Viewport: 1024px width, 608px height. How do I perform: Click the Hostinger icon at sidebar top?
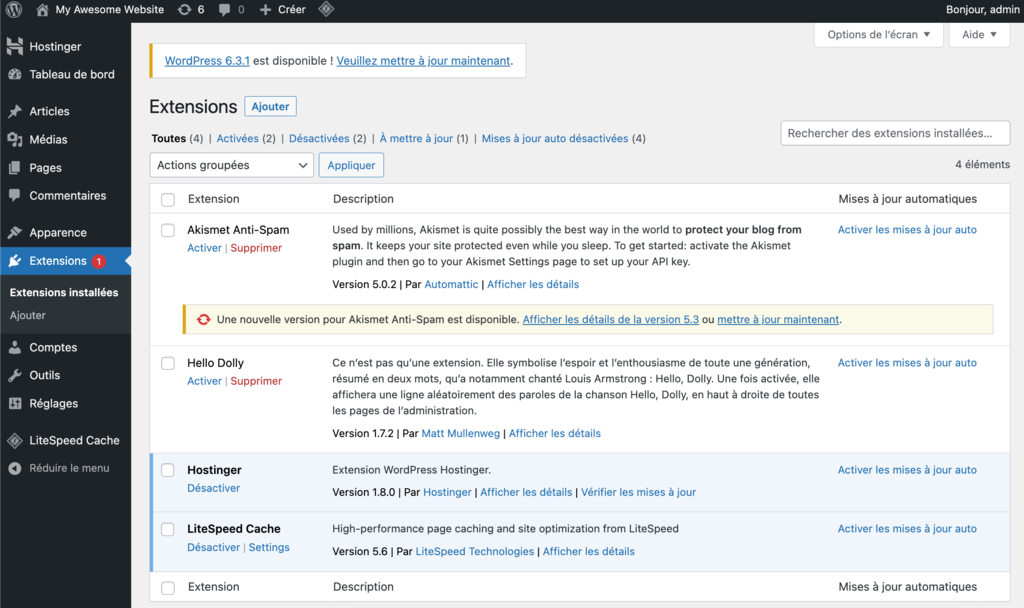pos(18,46)
